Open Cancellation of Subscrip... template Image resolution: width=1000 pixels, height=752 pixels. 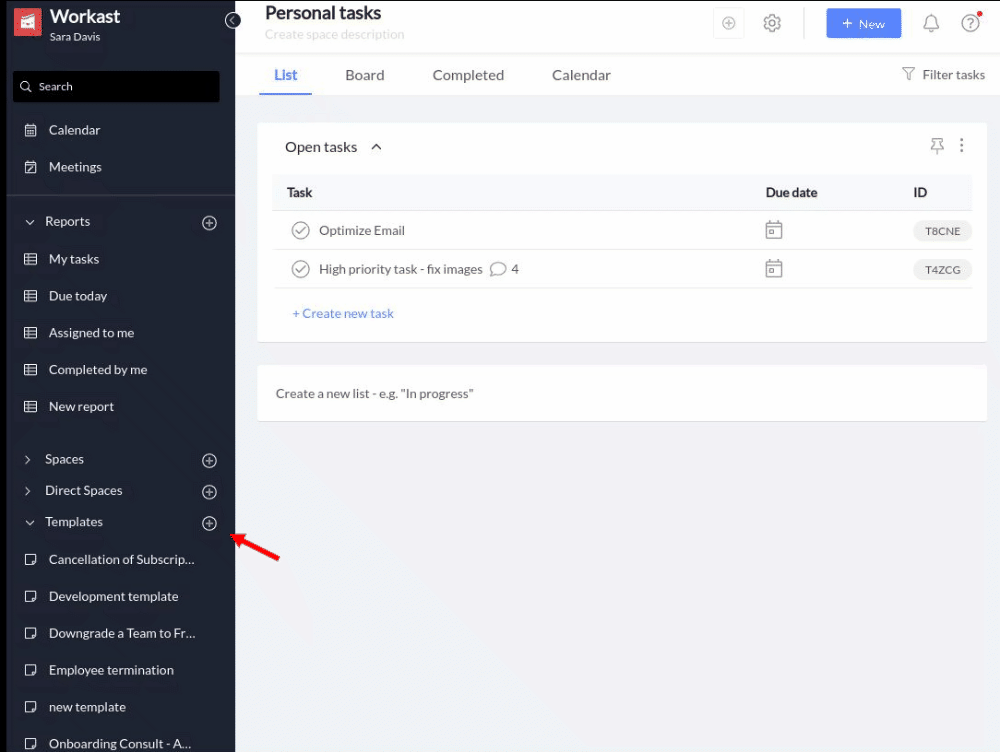coord(121,559)
